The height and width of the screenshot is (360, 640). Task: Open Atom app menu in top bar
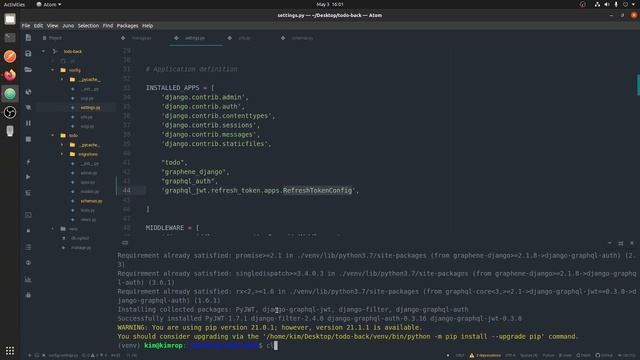coord(49,4)
